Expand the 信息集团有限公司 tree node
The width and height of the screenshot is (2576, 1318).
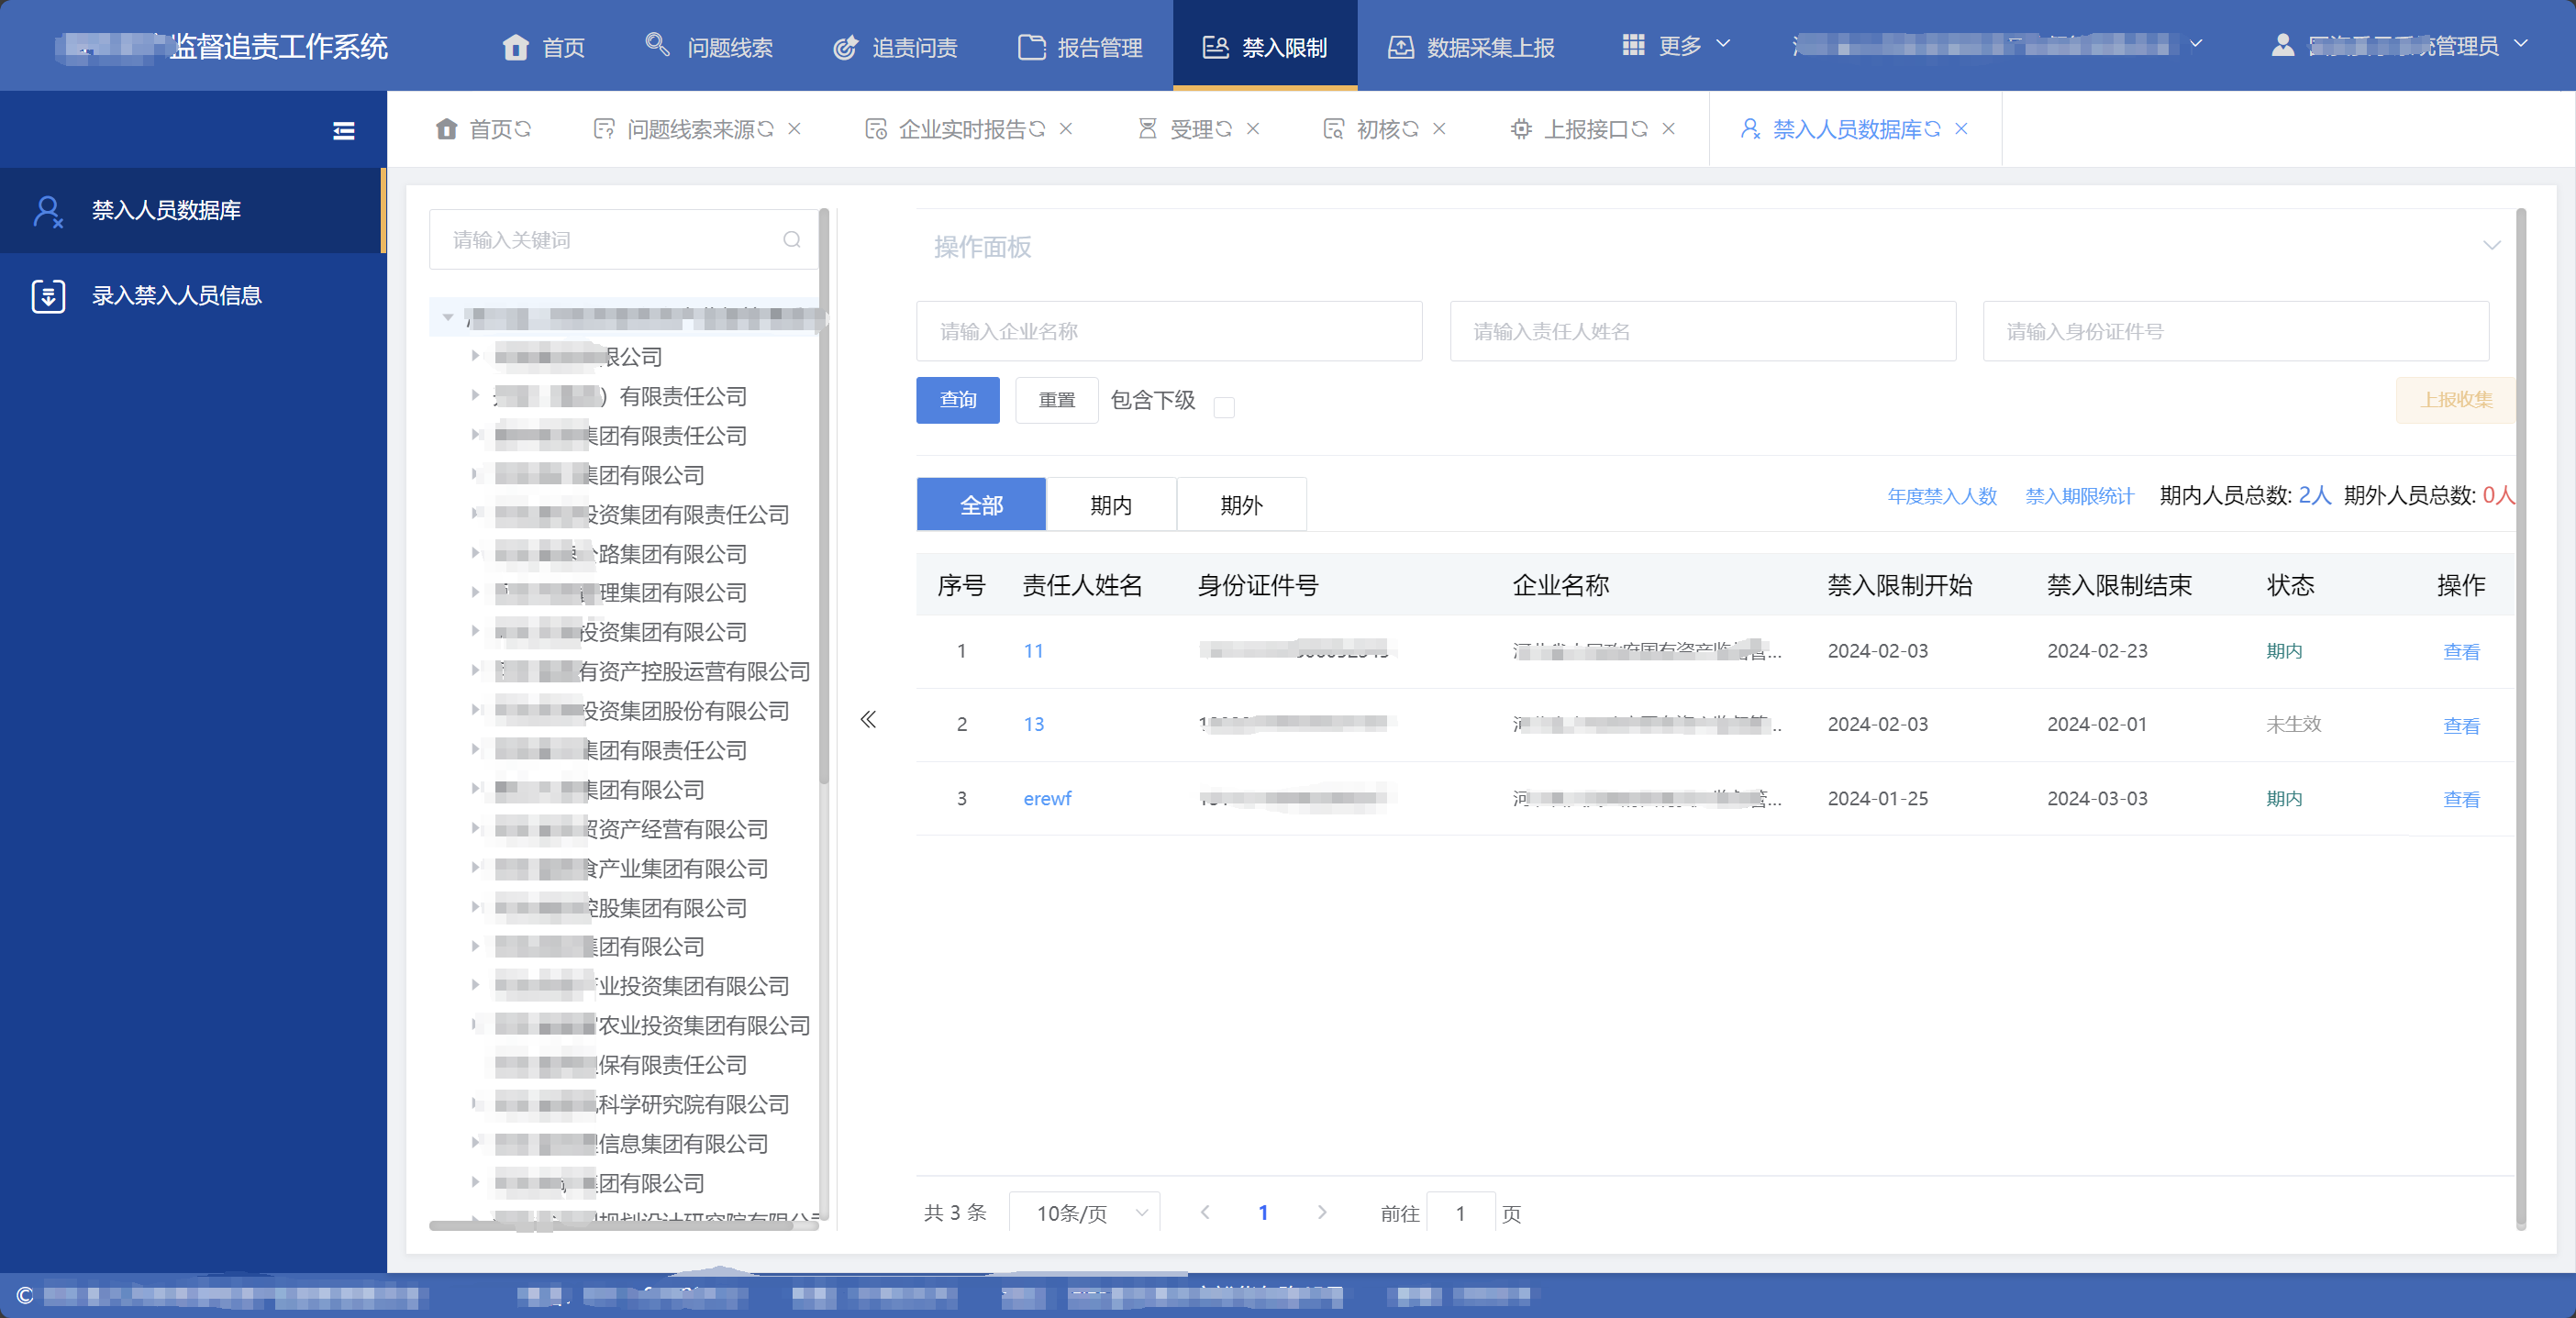click(x=475, y=1142)
